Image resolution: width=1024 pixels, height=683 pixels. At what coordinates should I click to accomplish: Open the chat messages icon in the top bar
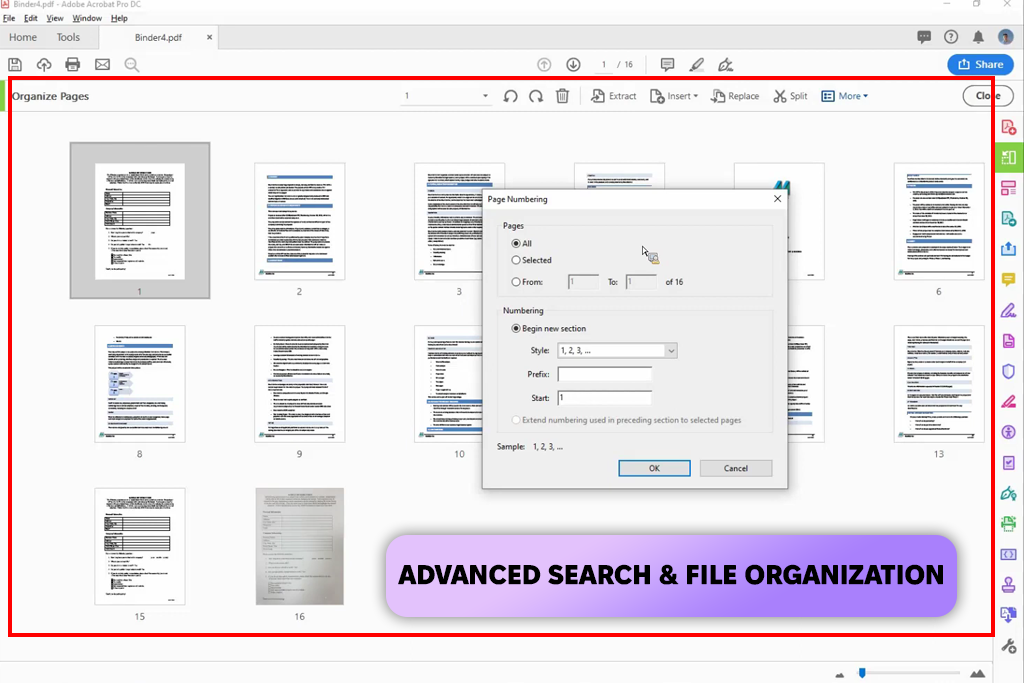coord(923,37)
